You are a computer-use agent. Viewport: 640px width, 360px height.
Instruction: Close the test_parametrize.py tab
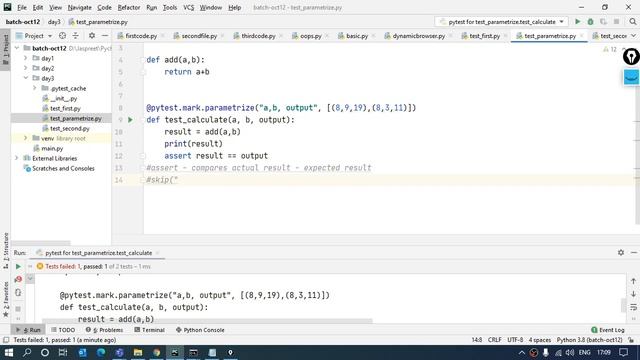click(581, 36)
